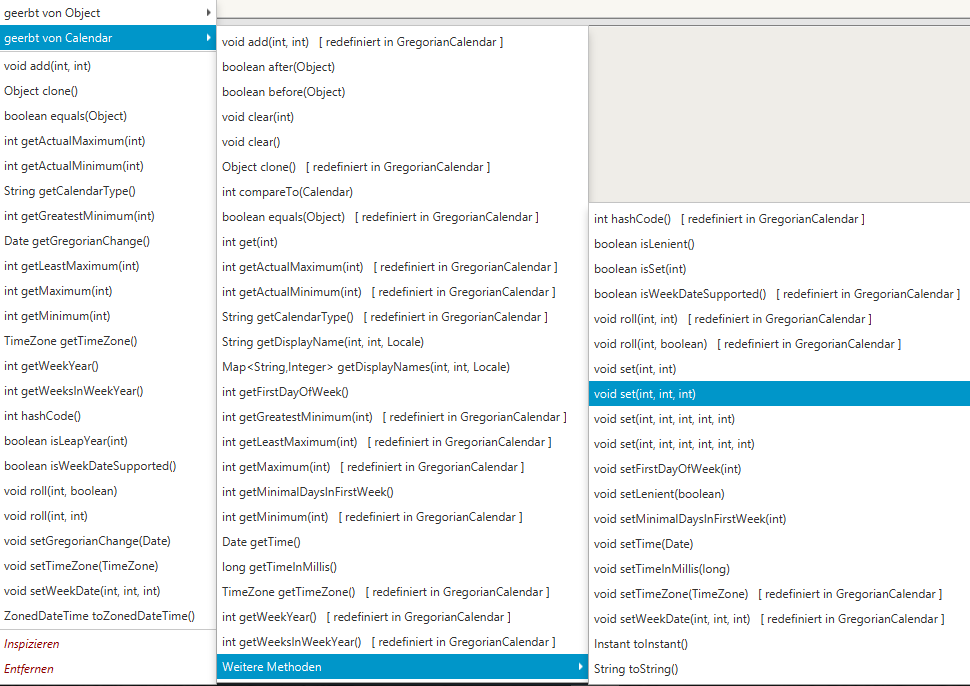This screenshot has width=970, height=686.
Task: Choose 'Instant toInstant()' method
Action: 641,644
